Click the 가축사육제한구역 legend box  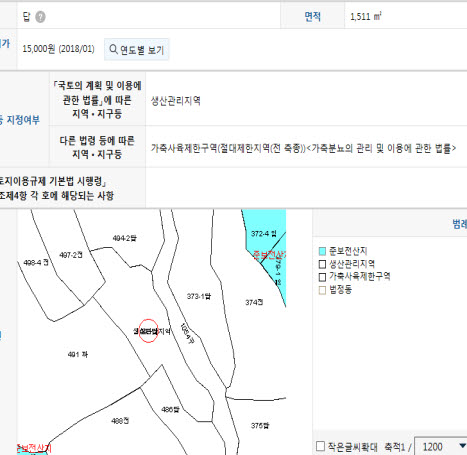point(322,277)
